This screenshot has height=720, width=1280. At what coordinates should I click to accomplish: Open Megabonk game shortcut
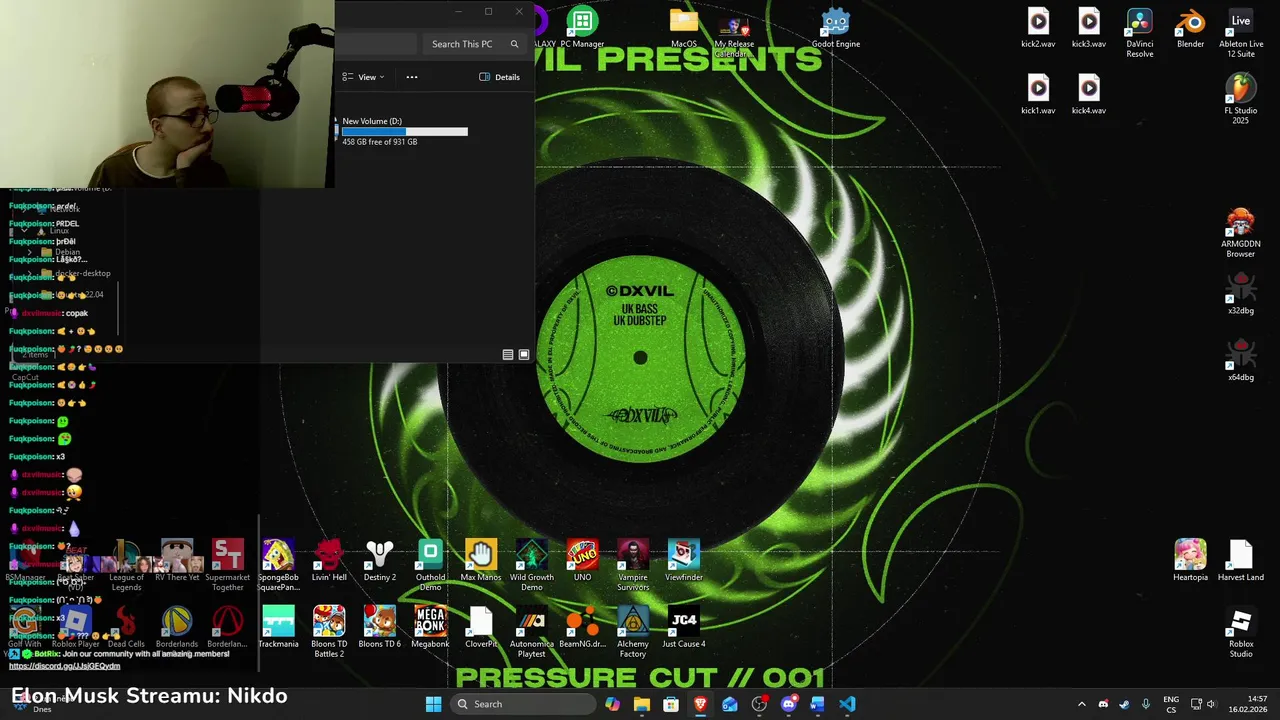click(430, 628)
